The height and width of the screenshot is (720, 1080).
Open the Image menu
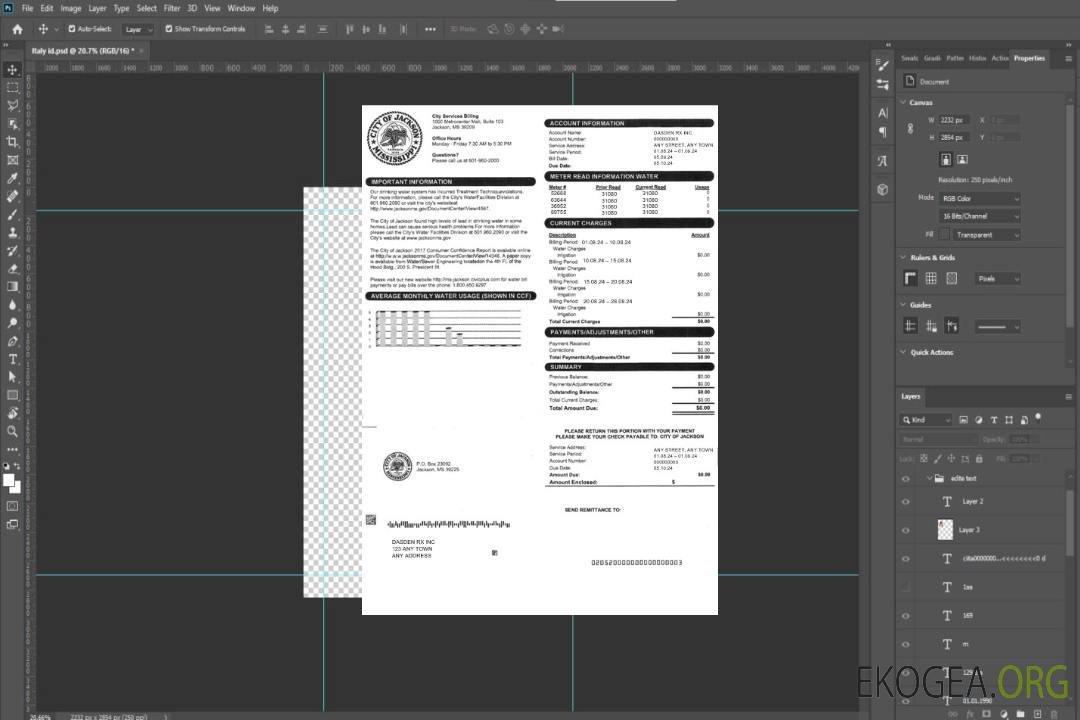click(x=71, y=8)
